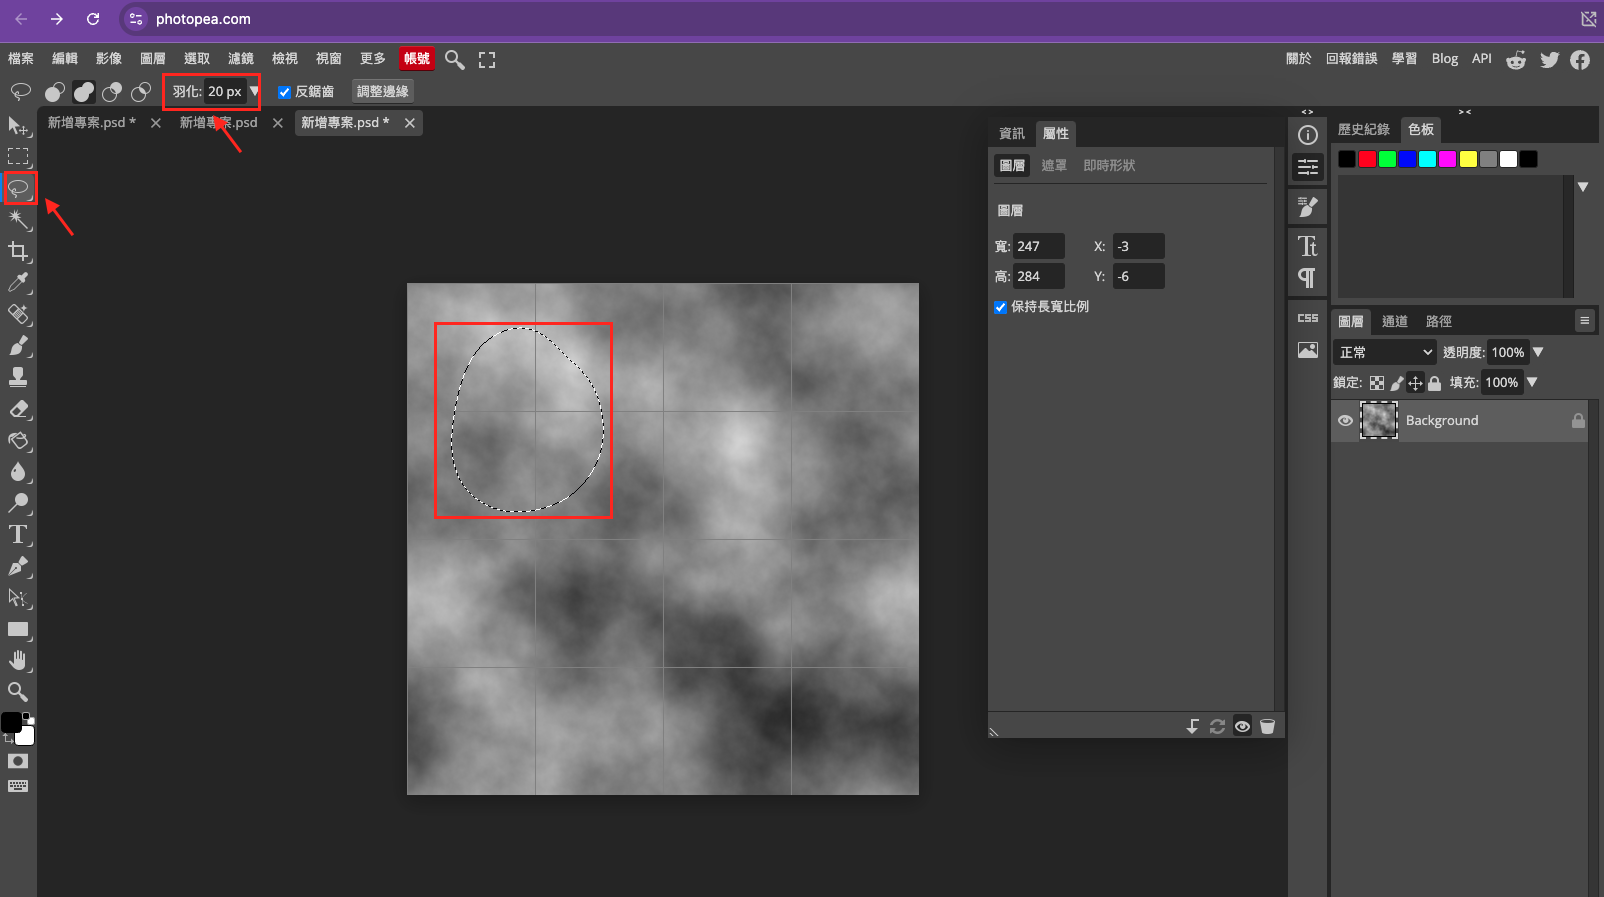Toggle lock transparent pixels
Viewport: 1604px width, 897px height.
click(1377, 383)
